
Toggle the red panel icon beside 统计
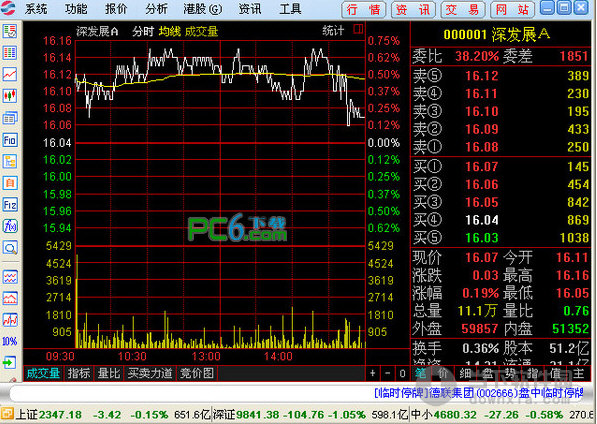[x=358, y=29]
